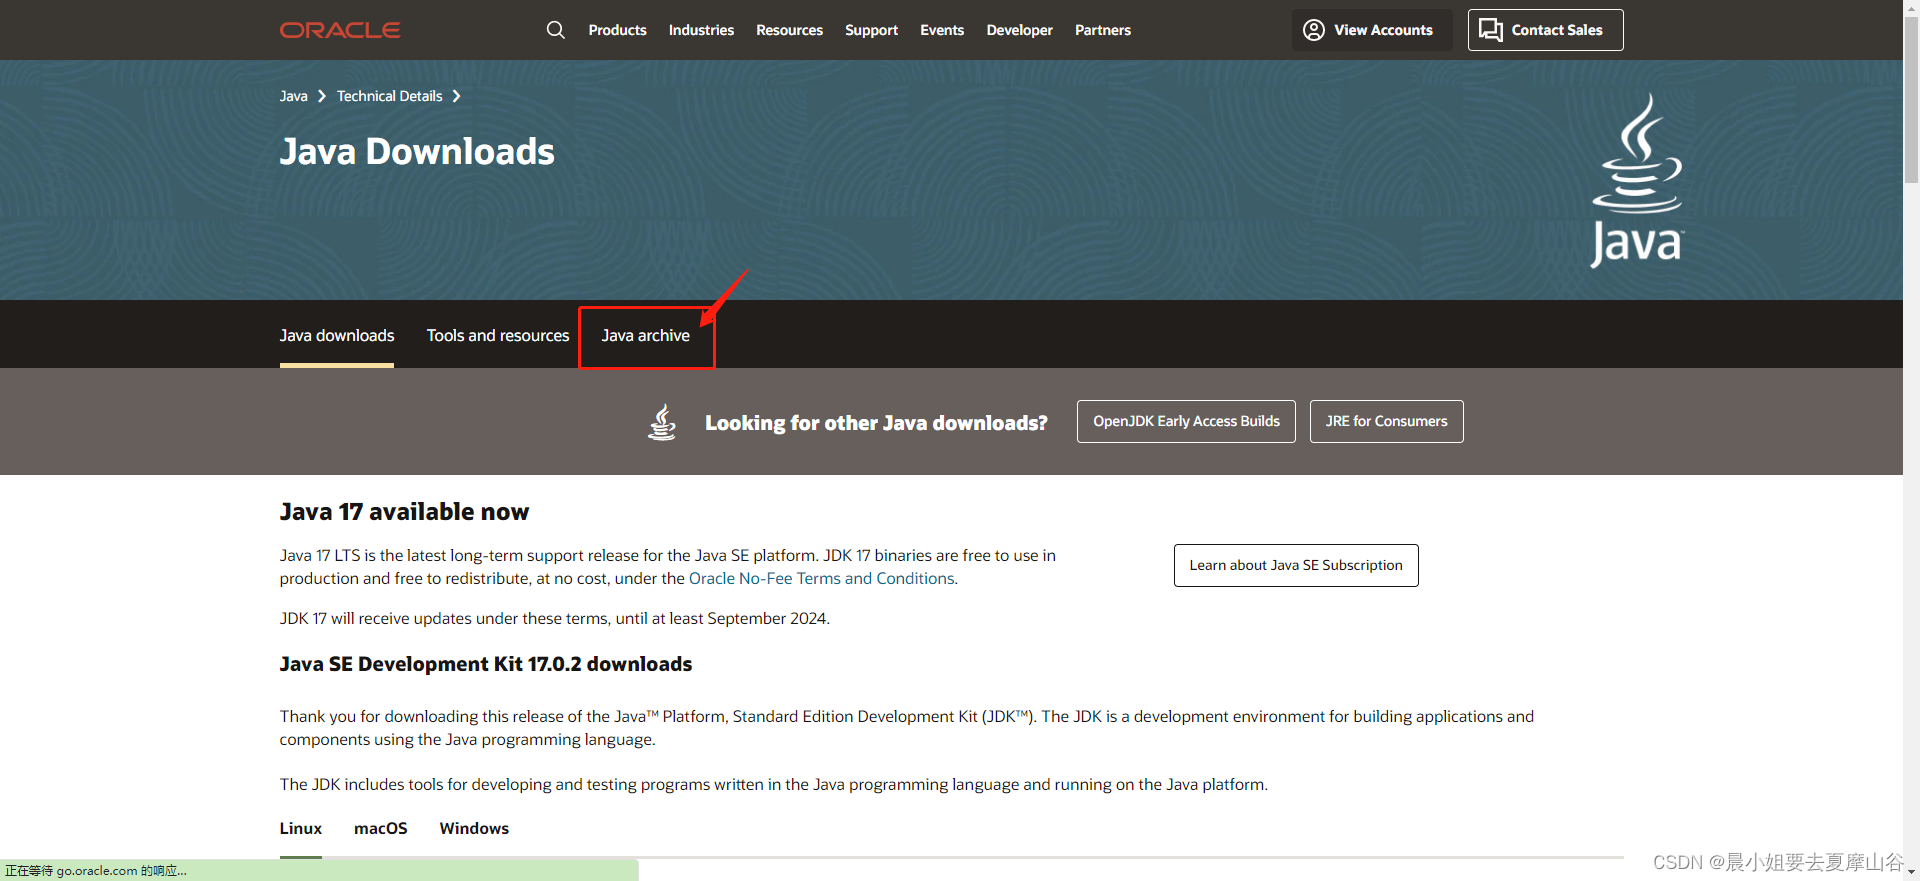Open the Products menu
Image resolution: width=1920 pixels, height=881 pixels.
[617, 30]
